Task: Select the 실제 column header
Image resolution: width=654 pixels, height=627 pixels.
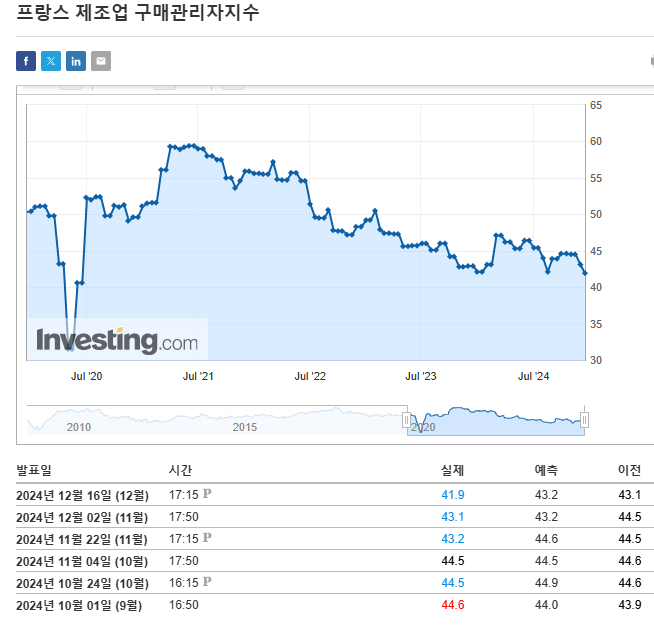Action: click(452, 470)
